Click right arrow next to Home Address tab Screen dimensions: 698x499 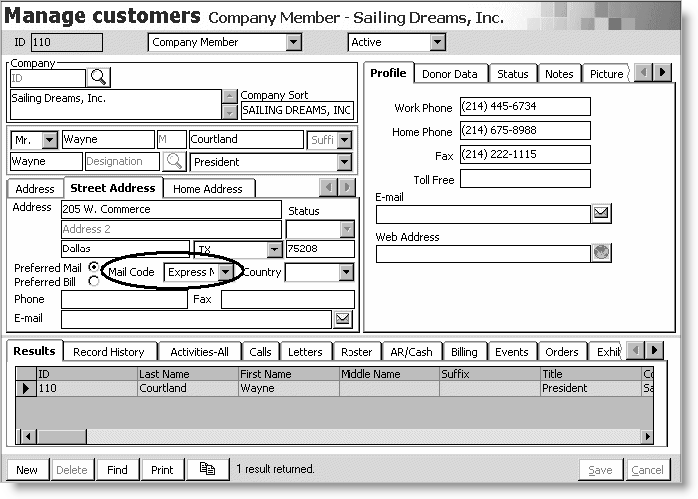pos(347,187)
